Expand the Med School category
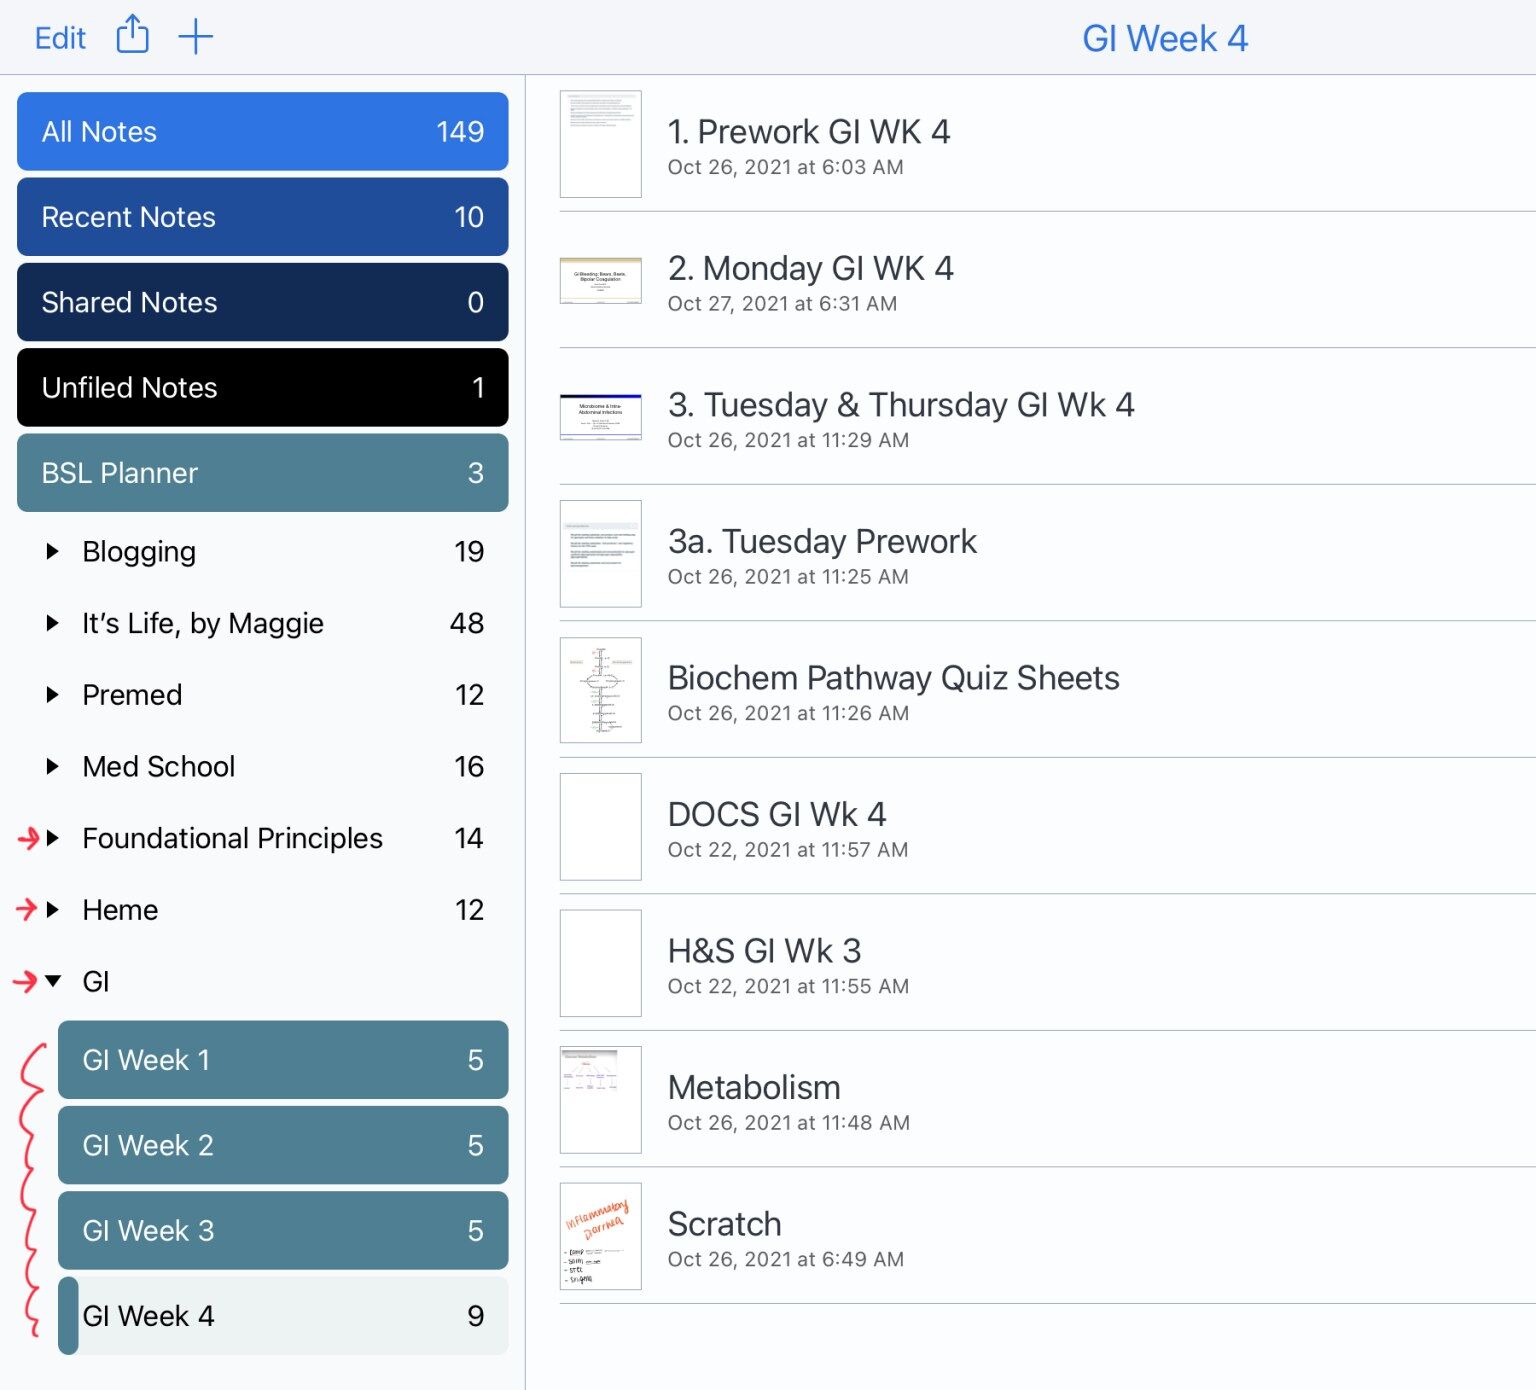The width and height of the screenshot is (1536, 1390). [x=53, y=767]
